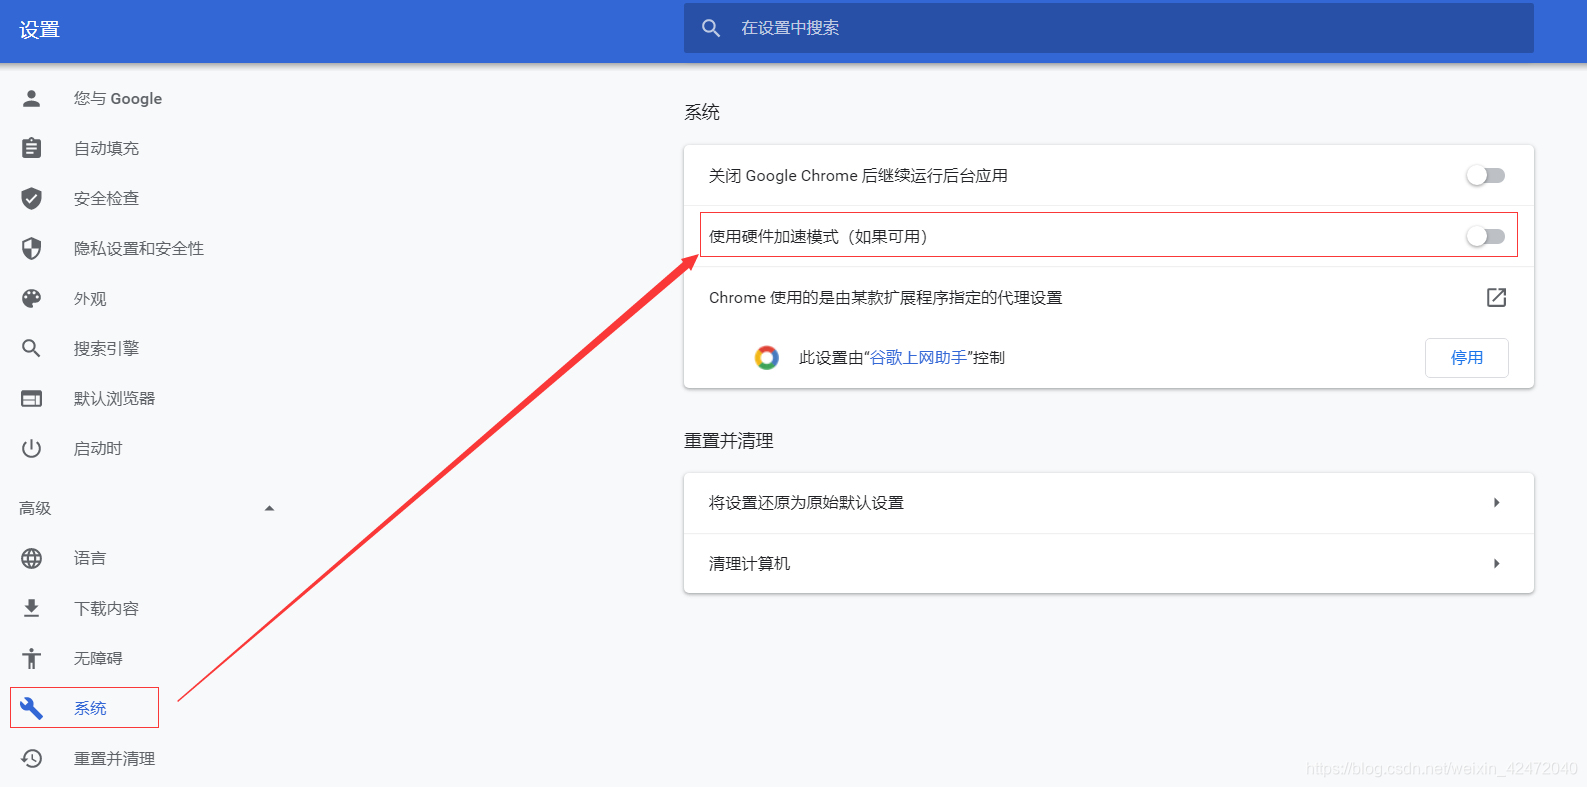Click the text Chrome 使用的是由某款扩展程序指定的代理设置
Viewport: 1587px width, 787px height.
tap(885, 297)
